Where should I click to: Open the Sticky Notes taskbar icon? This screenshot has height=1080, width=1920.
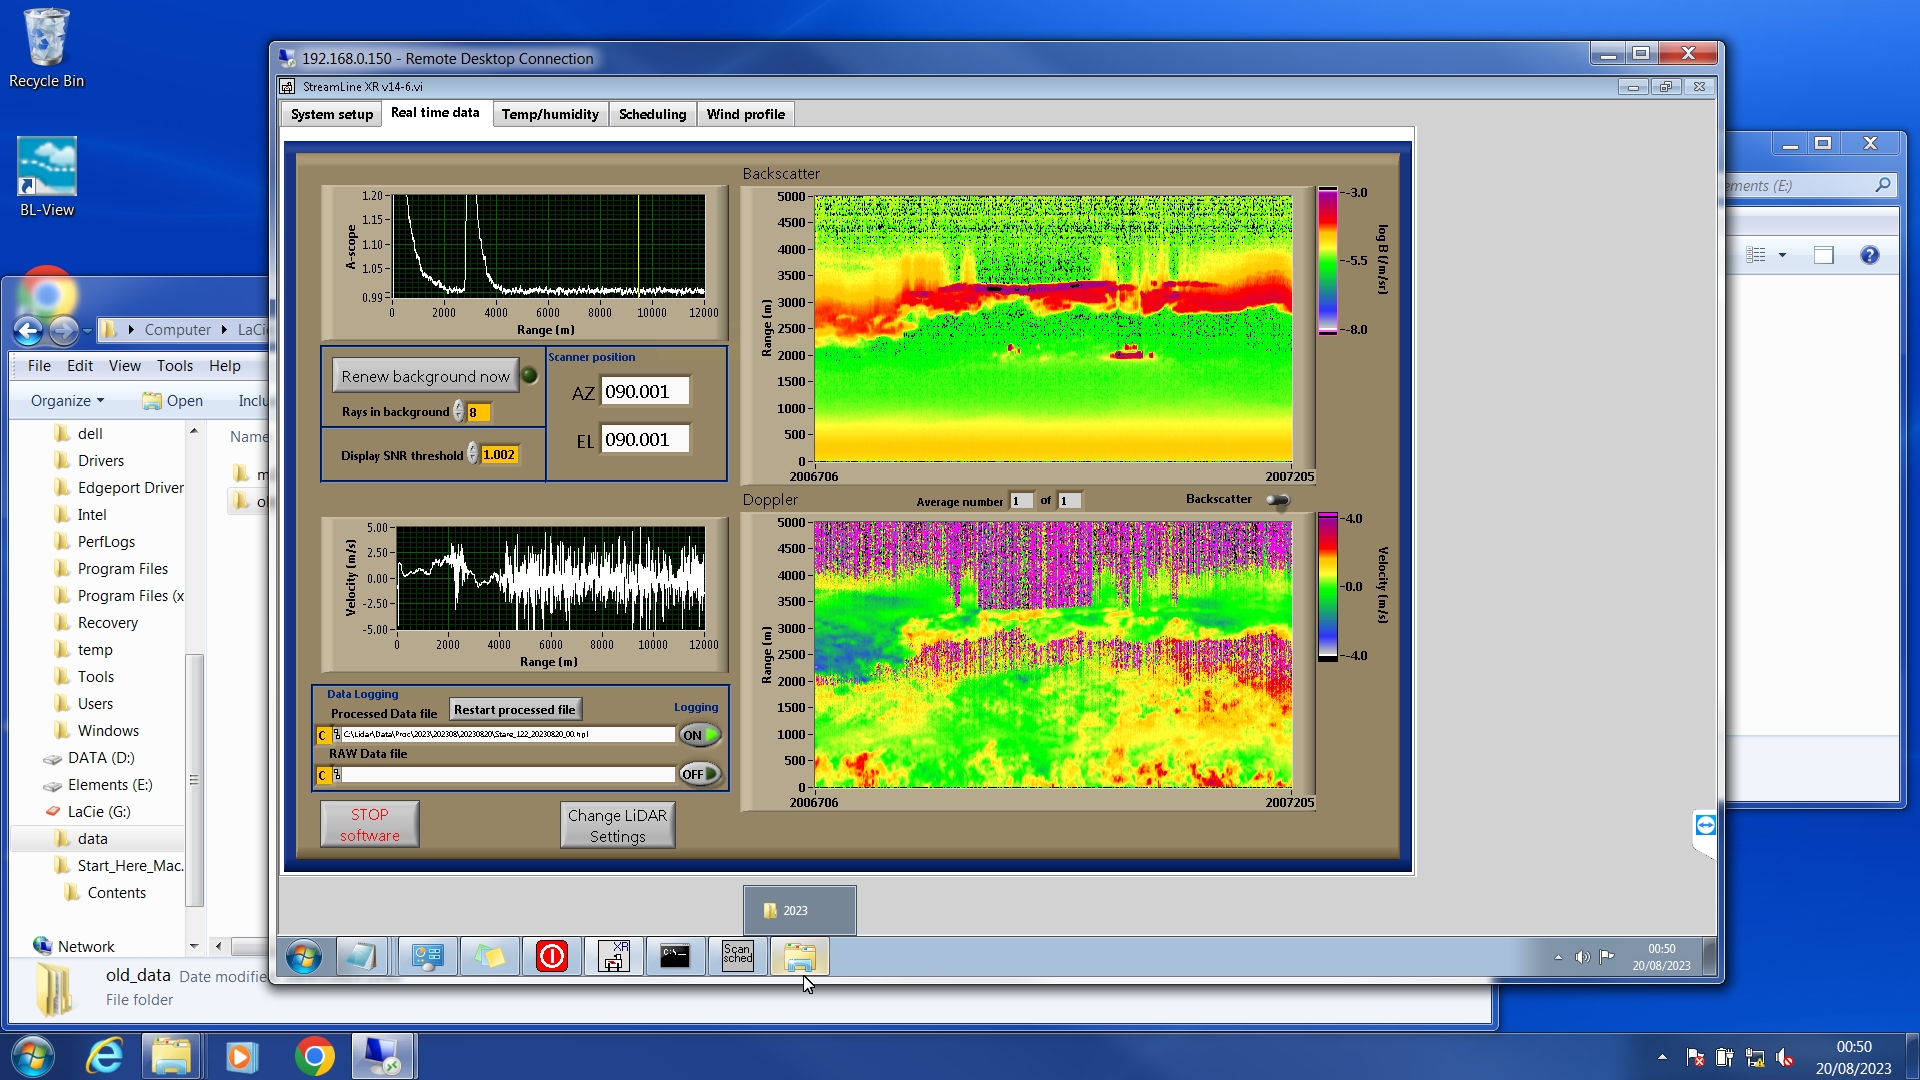[489, 956]
